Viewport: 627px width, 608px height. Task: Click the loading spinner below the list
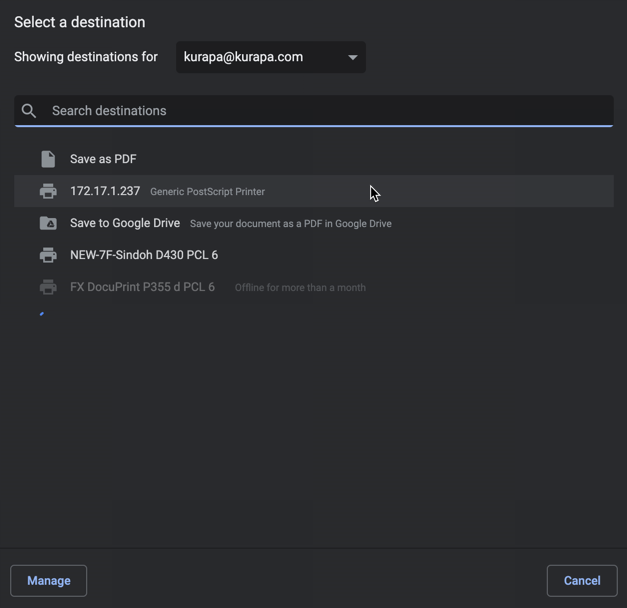(42, 314)
